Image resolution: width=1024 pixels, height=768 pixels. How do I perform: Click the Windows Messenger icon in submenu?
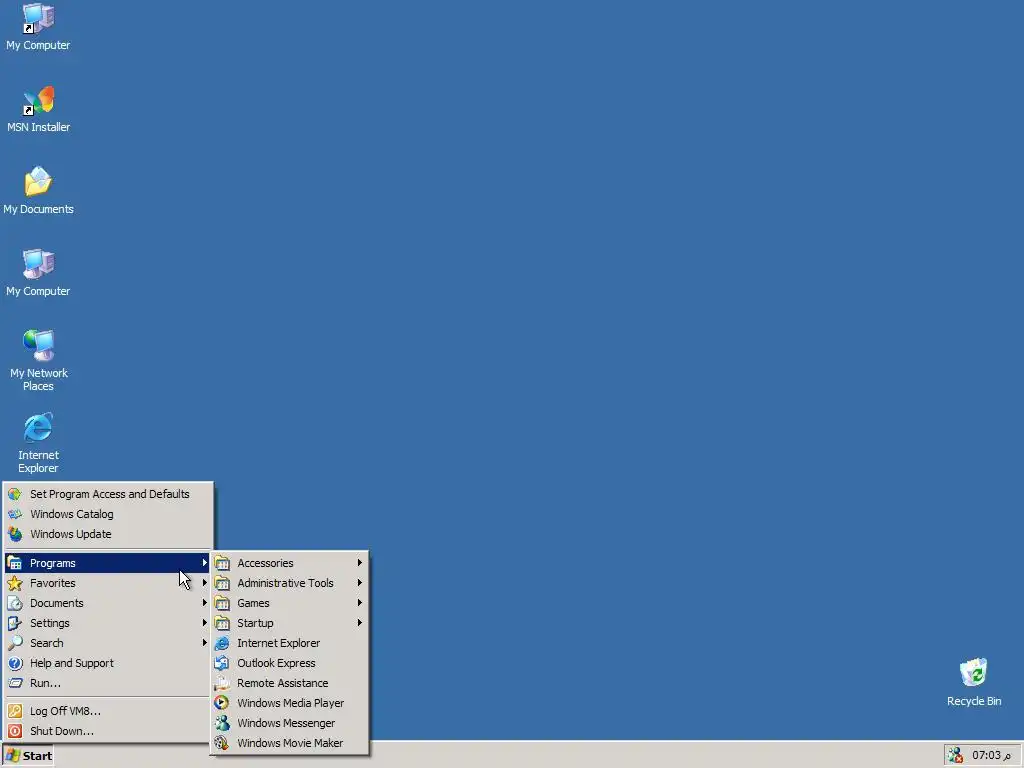pyautogui.click(x=222, y=724)
